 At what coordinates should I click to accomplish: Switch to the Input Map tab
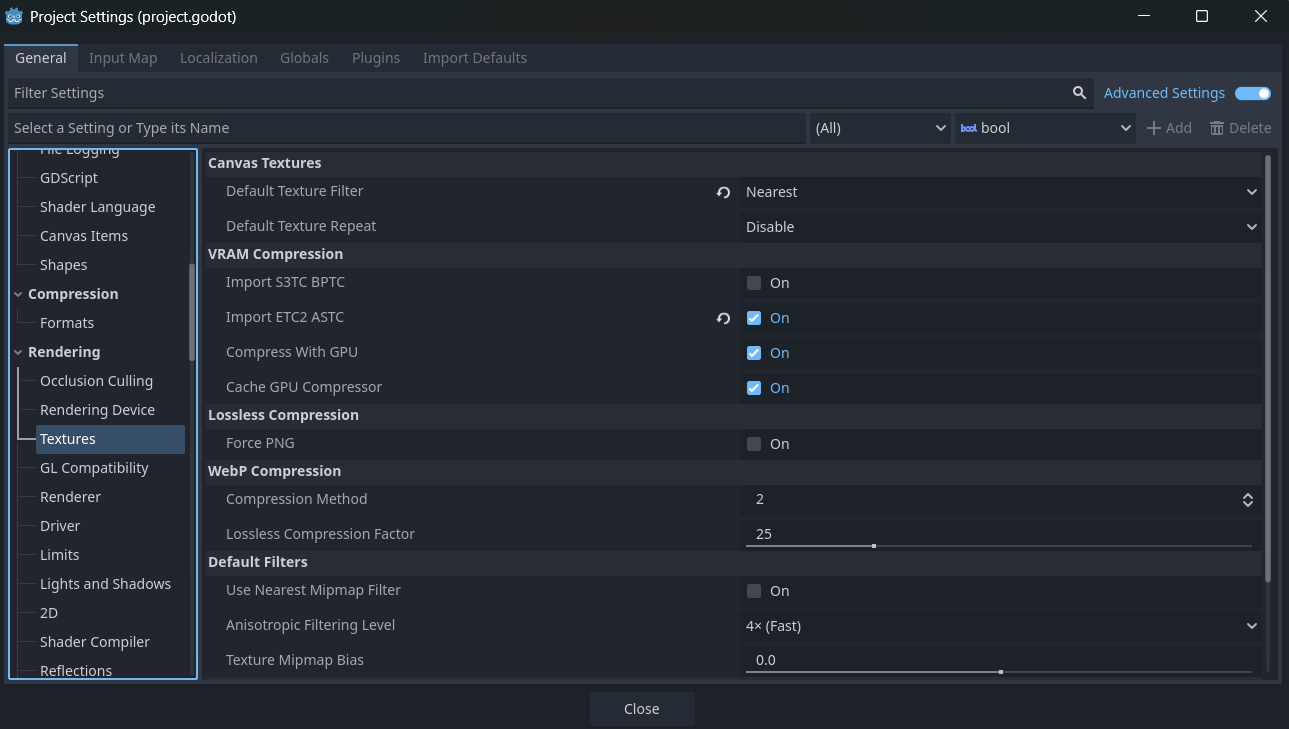[x=123, y=58]
